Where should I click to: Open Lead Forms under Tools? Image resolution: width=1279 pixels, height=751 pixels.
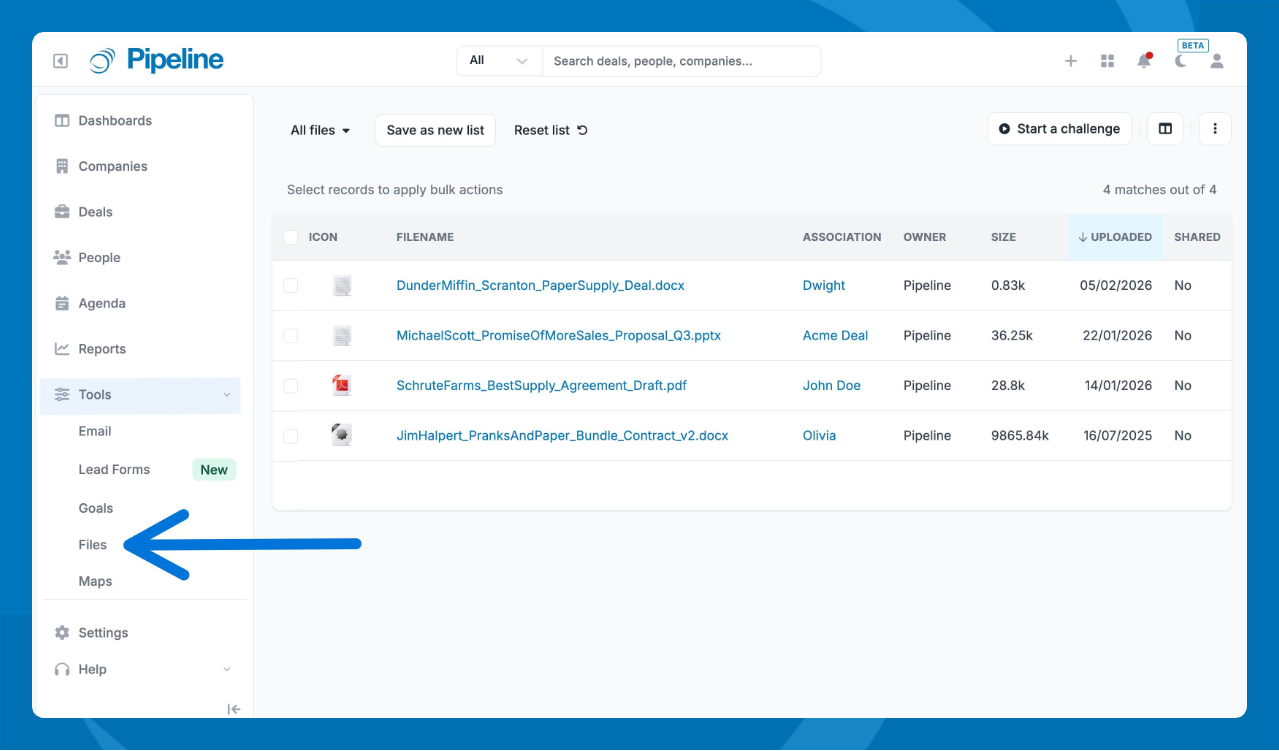click(x=114, y=470)
